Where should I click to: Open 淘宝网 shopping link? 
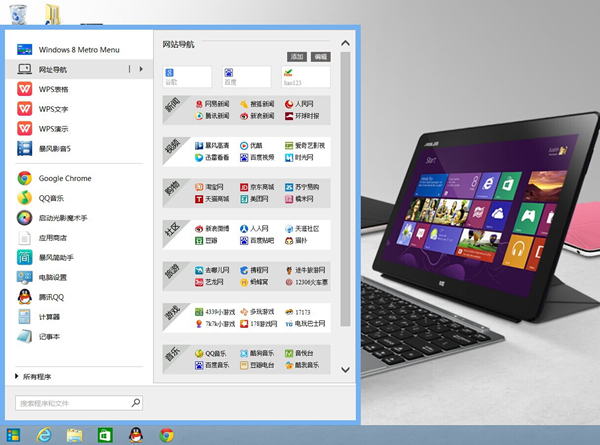210,187
